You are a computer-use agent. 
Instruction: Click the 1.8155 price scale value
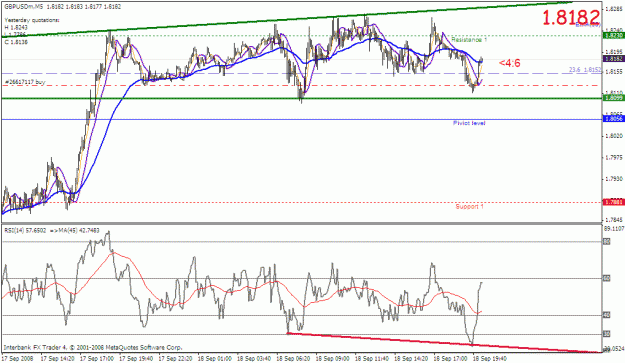[614, 73]
